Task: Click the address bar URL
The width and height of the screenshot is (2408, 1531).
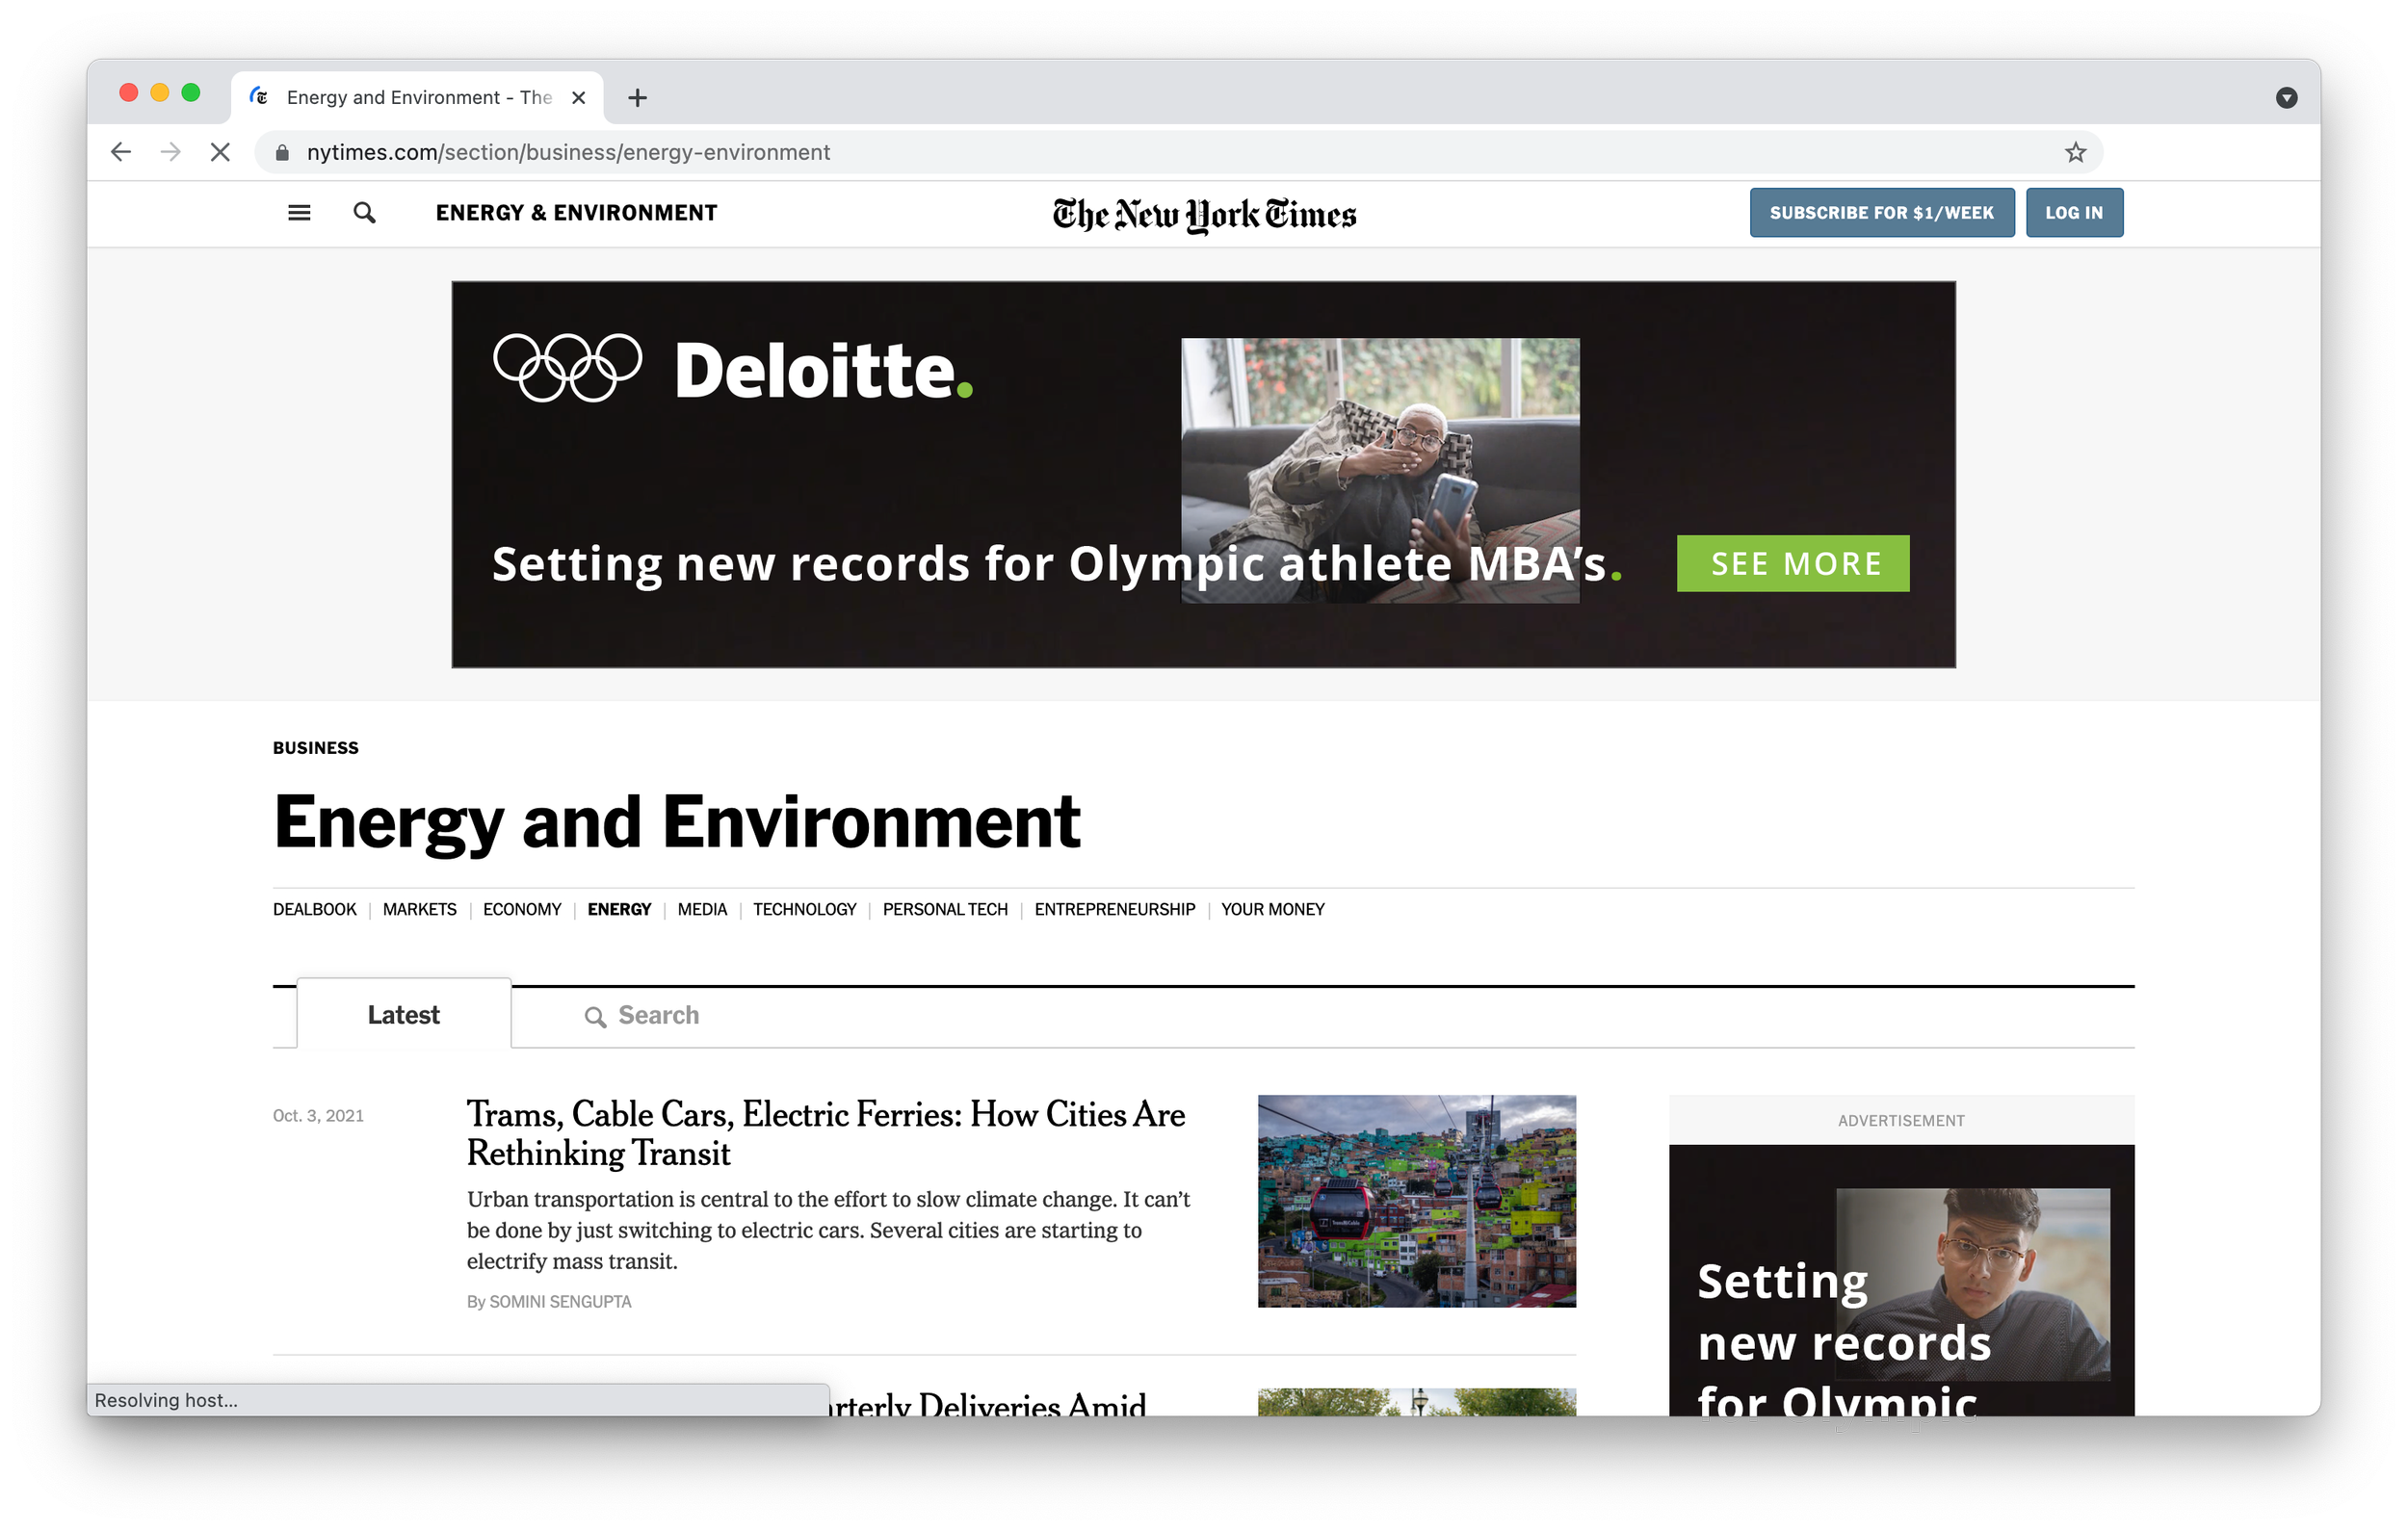Action: (x=568, y=153)
